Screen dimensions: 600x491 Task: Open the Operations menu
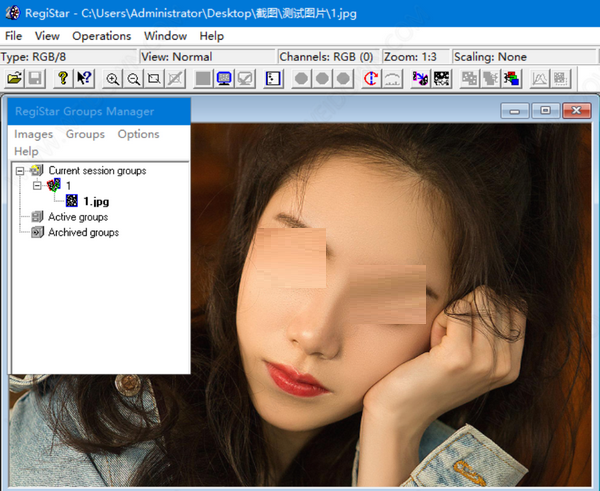point(101,36)
